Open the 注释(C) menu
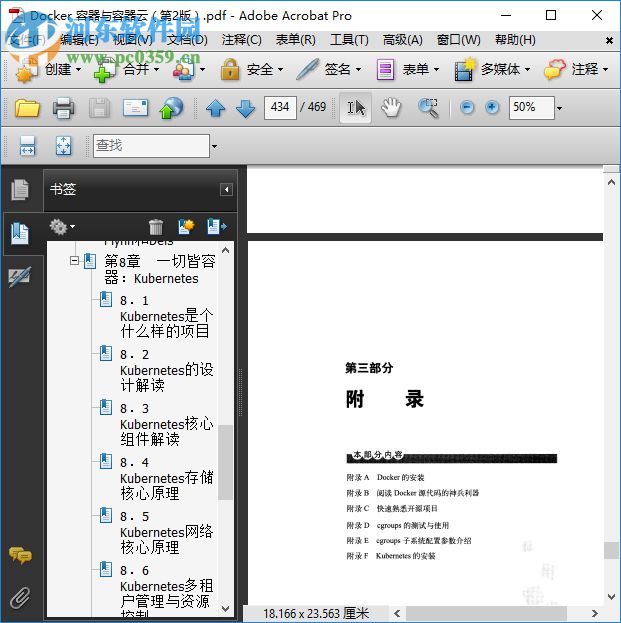 pos(242,40)
